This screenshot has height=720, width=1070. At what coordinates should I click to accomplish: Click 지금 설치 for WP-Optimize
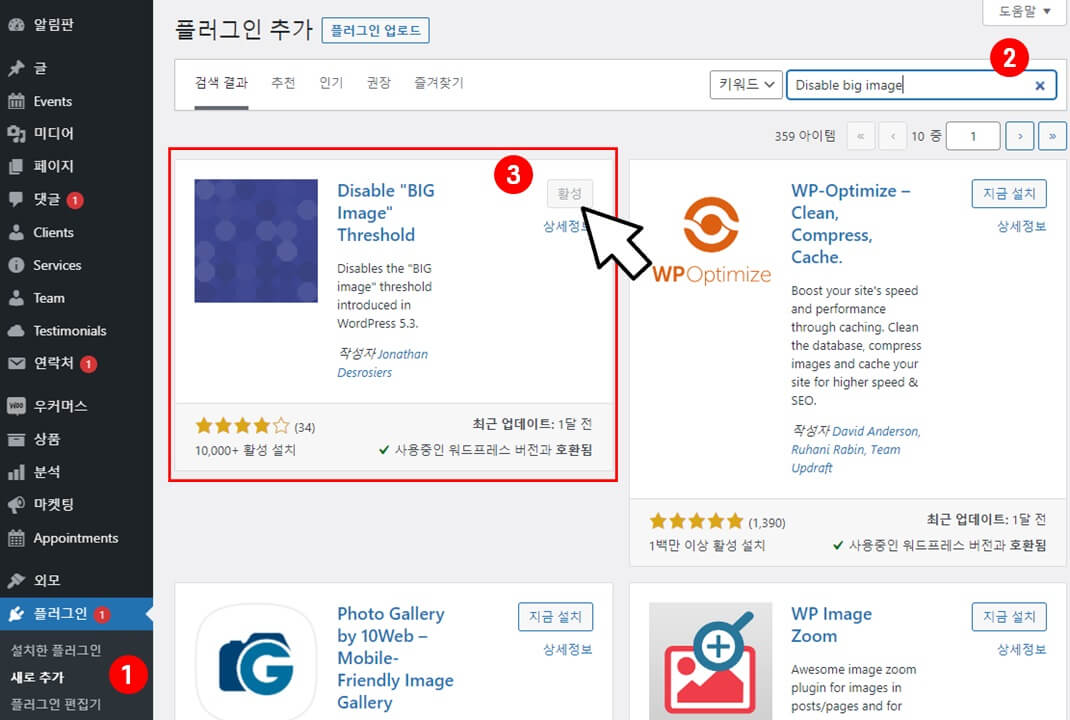(1009, 194)
